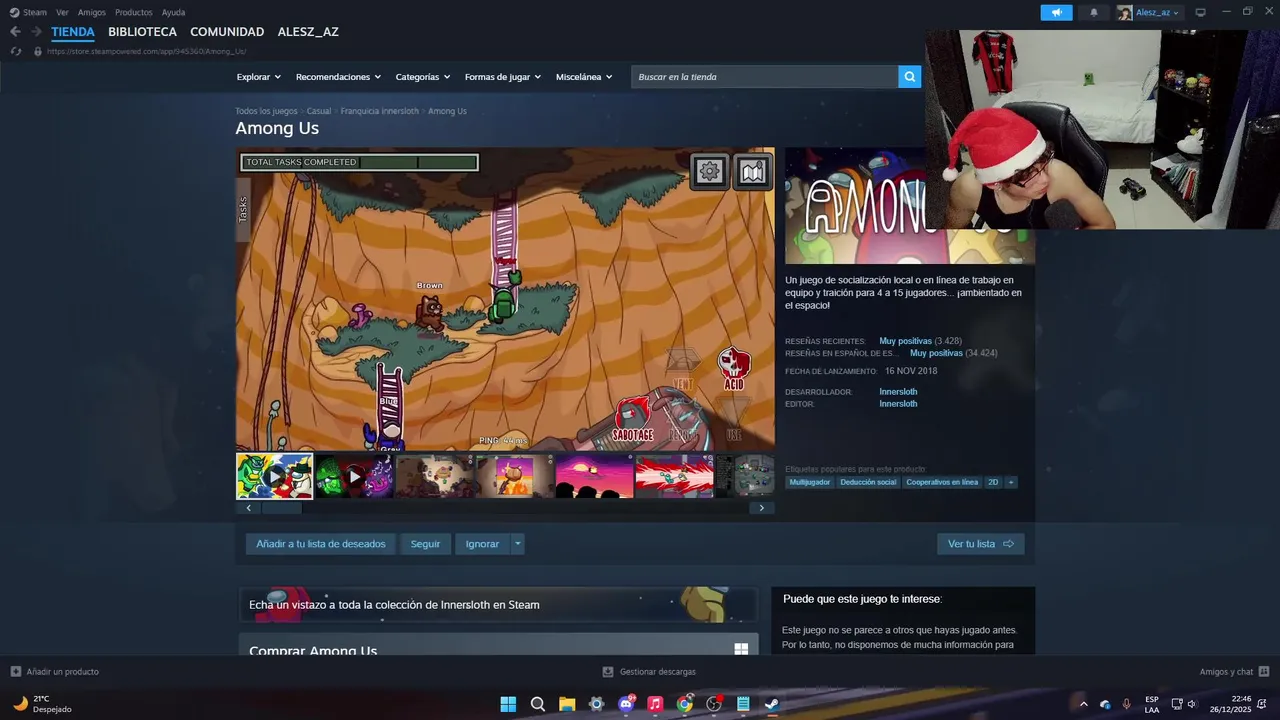
Task: Open the ALESZ_AZ profile tab
Action: 308,32
